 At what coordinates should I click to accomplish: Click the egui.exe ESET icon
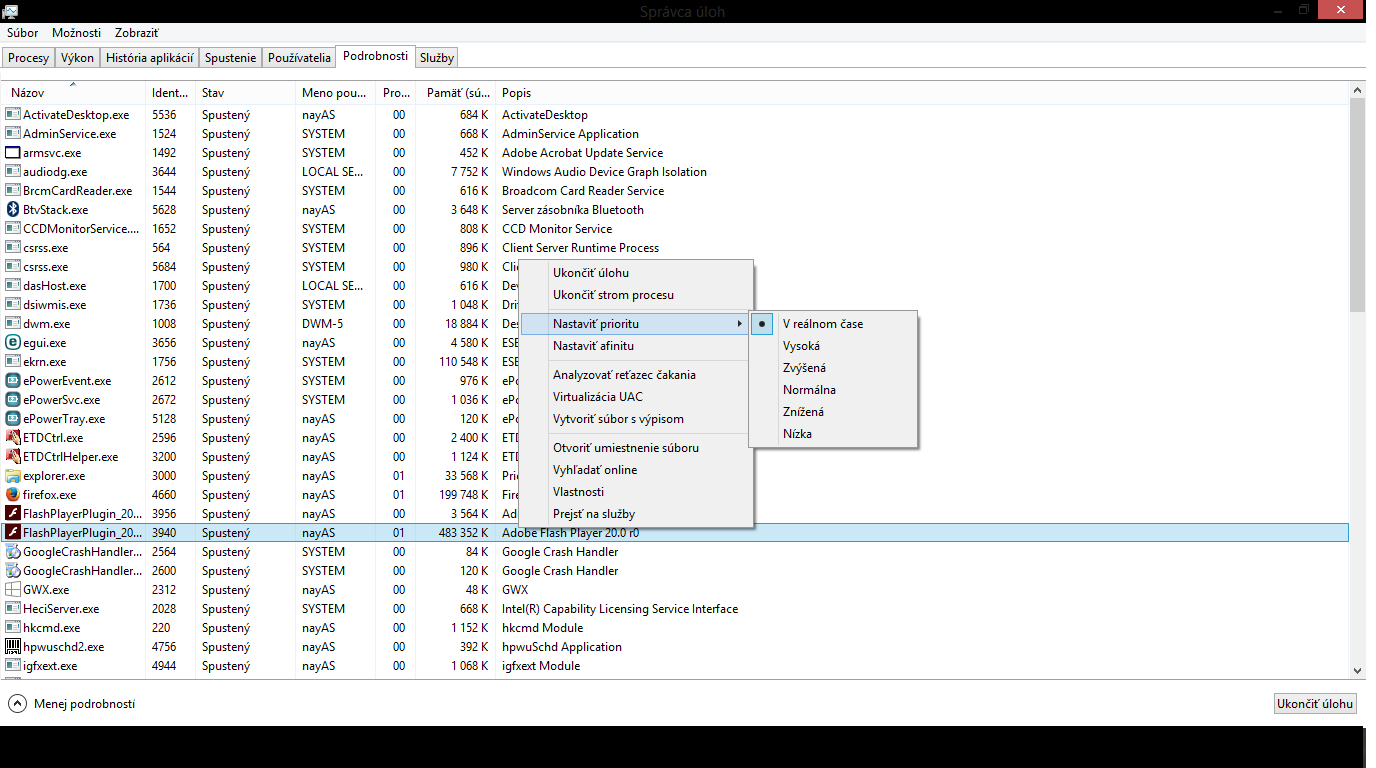(13, 343)
